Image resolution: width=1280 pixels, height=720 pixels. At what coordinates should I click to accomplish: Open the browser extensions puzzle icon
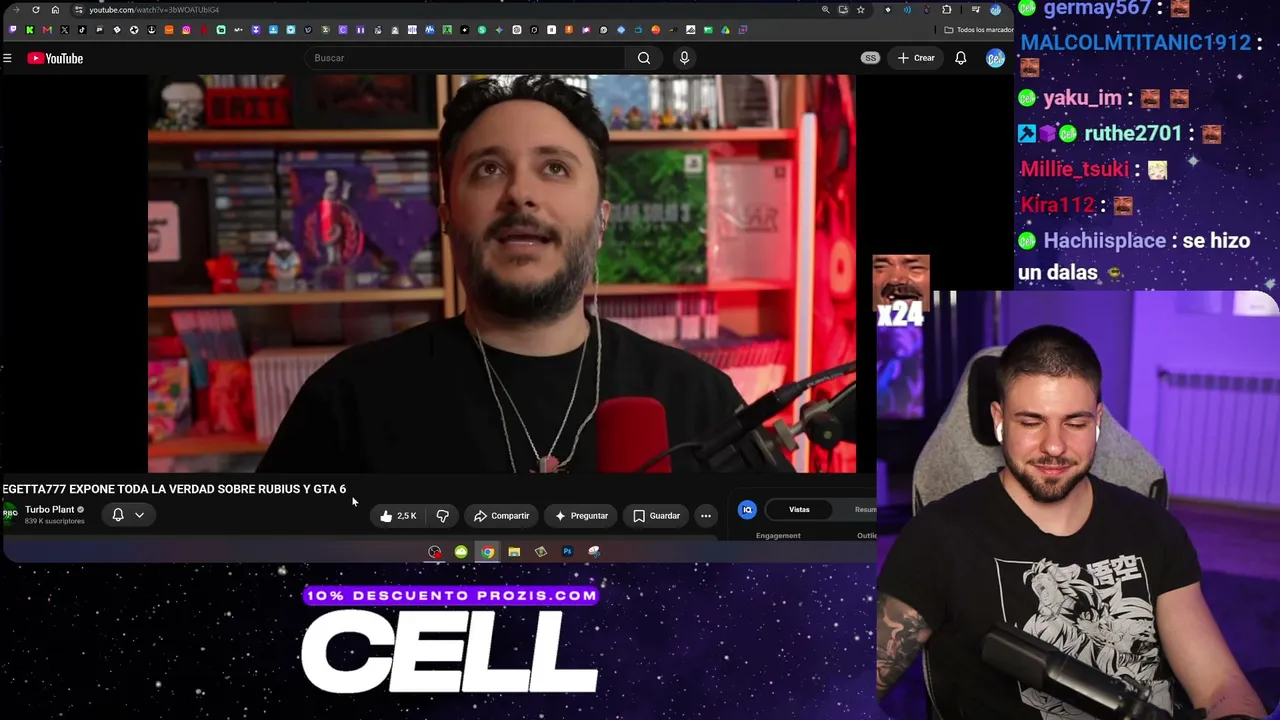(x=947, y=10)
